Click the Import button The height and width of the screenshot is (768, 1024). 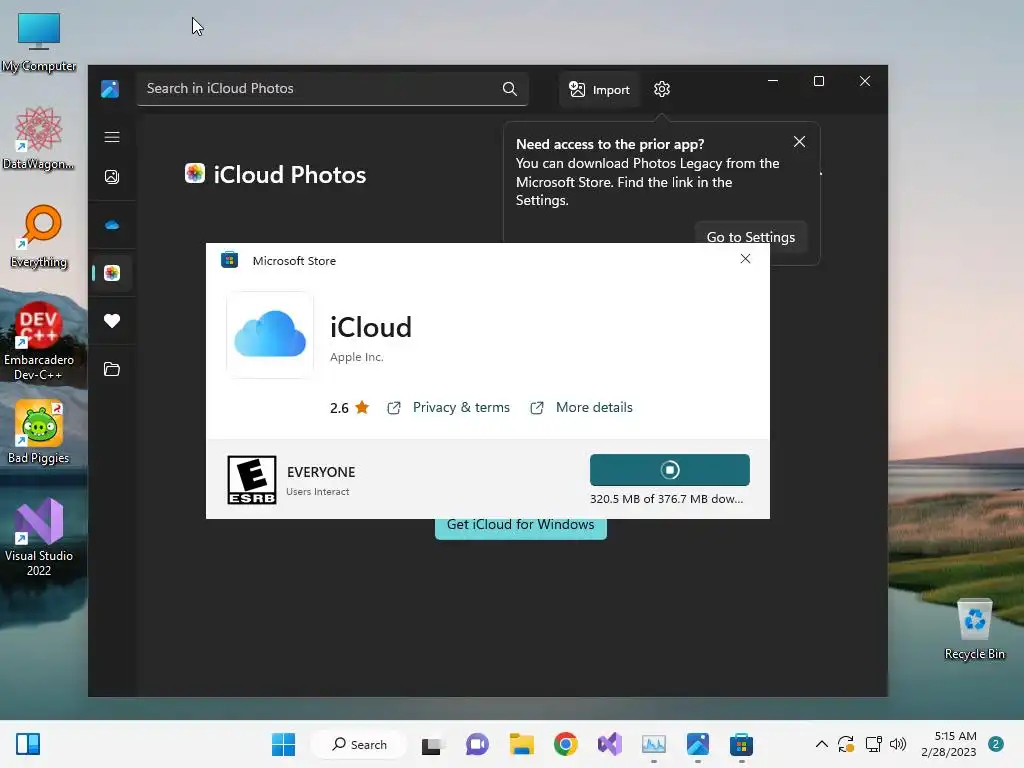pos(599,89)
